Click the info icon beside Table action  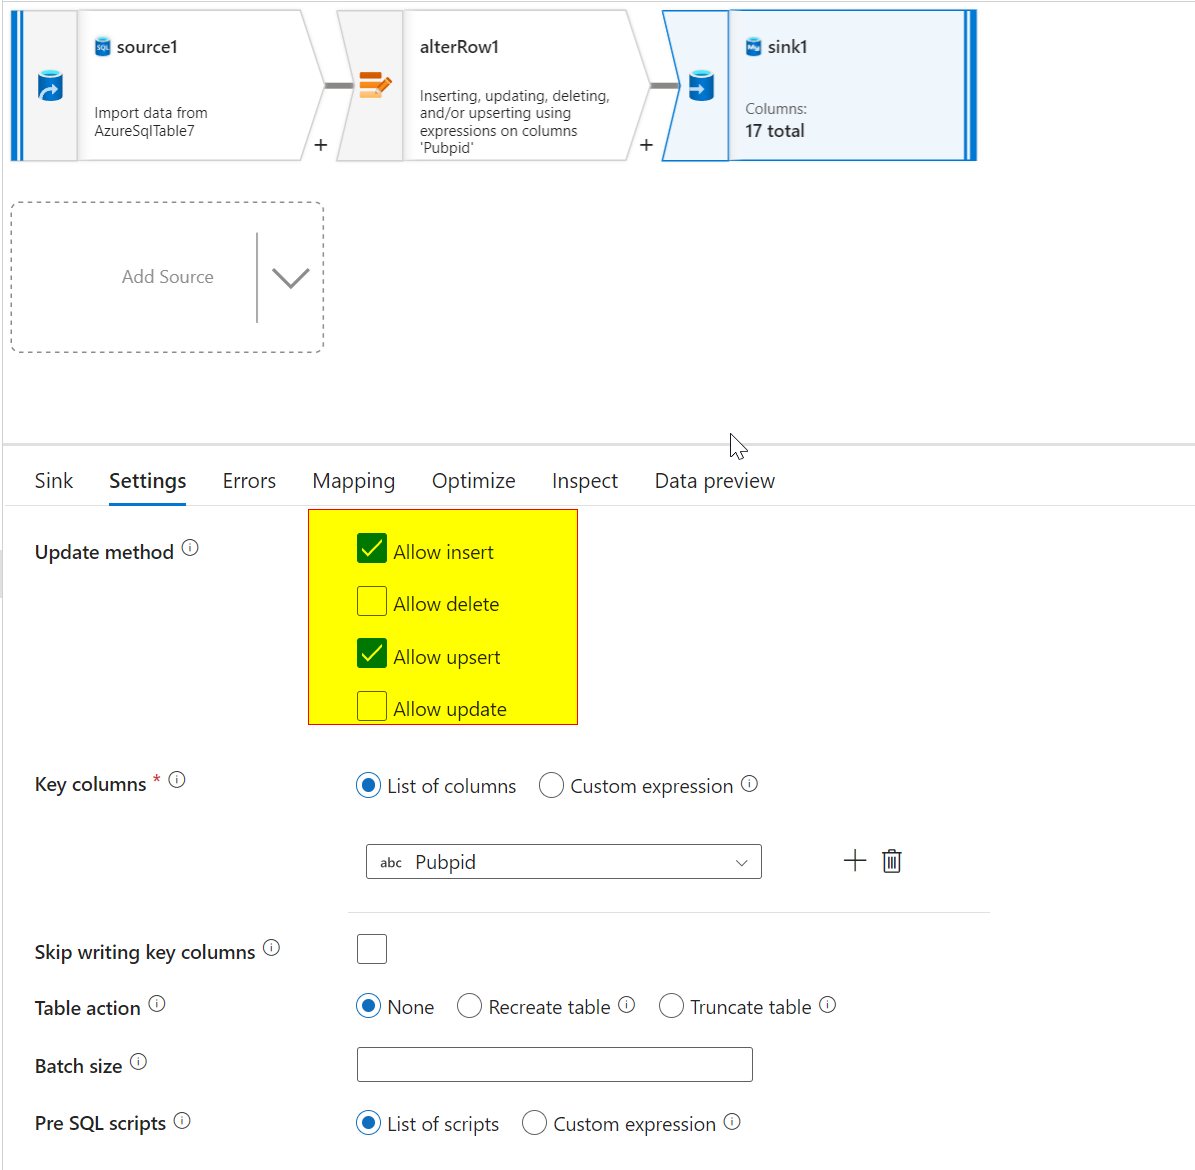(158, 1005)
